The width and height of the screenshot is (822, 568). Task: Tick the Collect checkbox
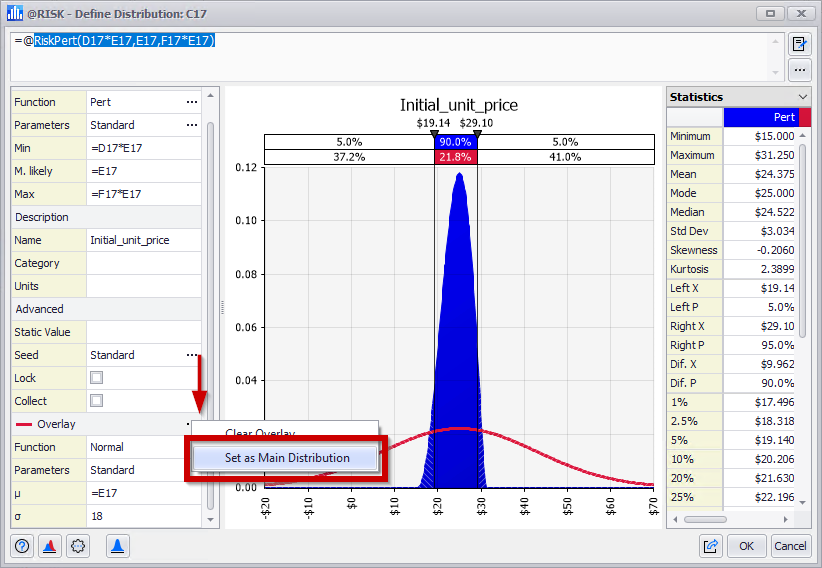coord(97,401)
